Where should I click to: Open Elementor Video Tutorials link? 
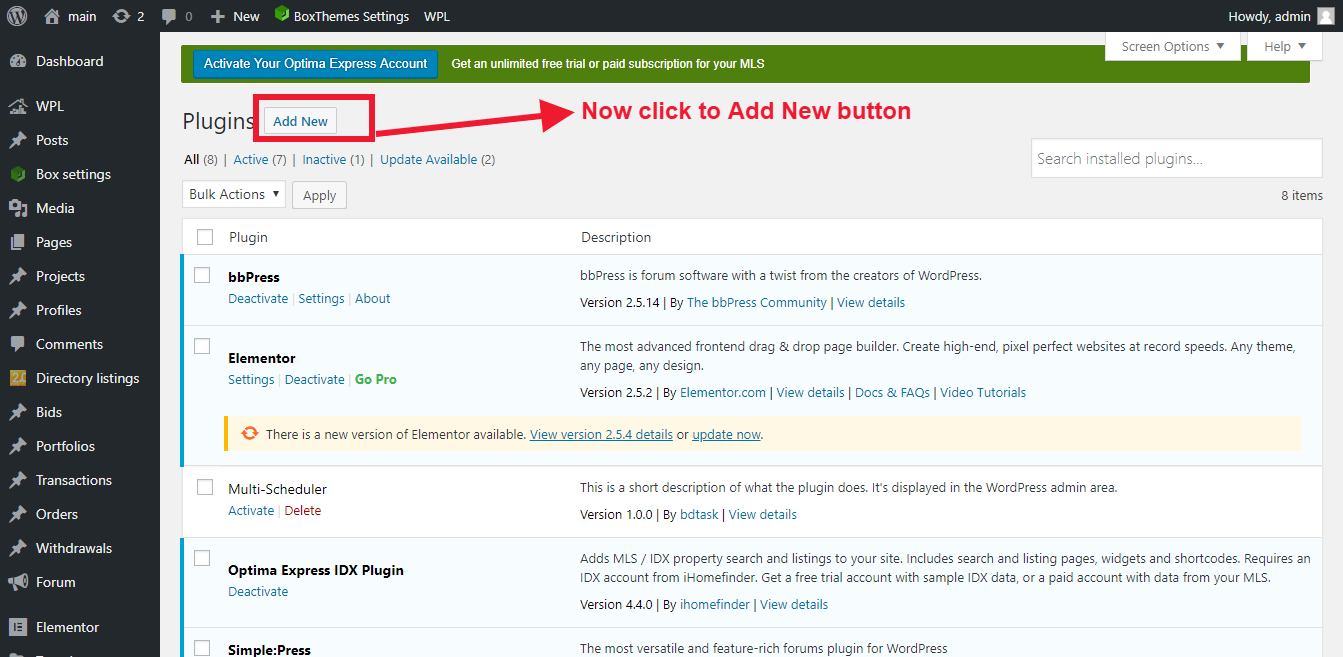pos(983,392)
